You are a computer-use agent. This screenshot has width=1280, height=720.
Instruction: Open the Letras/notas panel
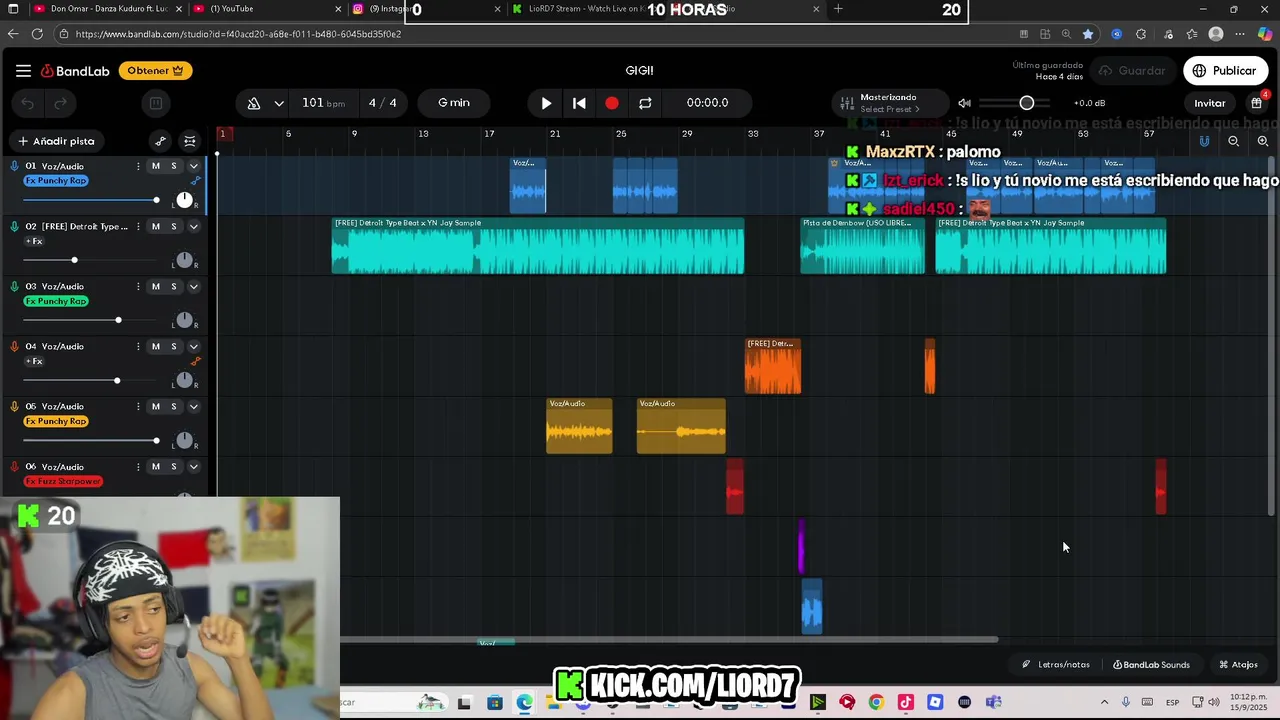click(1056, 664)
